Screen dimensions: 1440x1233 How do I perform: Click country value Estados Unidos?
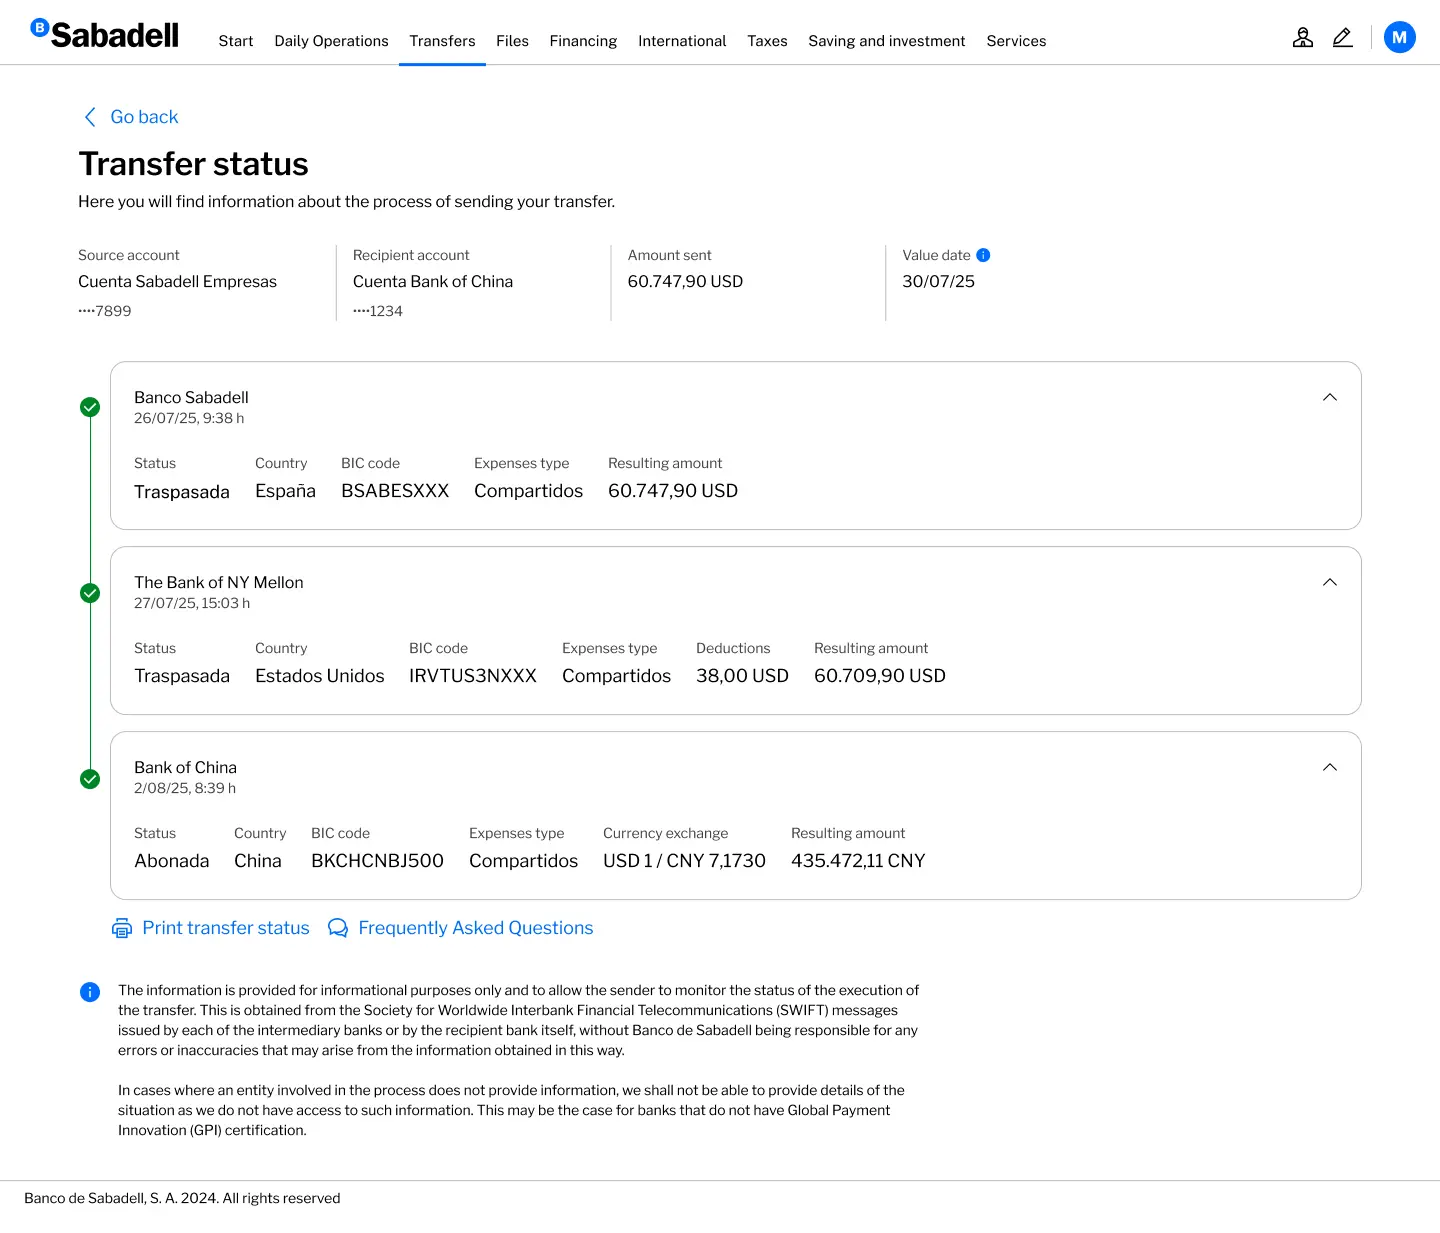[319, 676]
